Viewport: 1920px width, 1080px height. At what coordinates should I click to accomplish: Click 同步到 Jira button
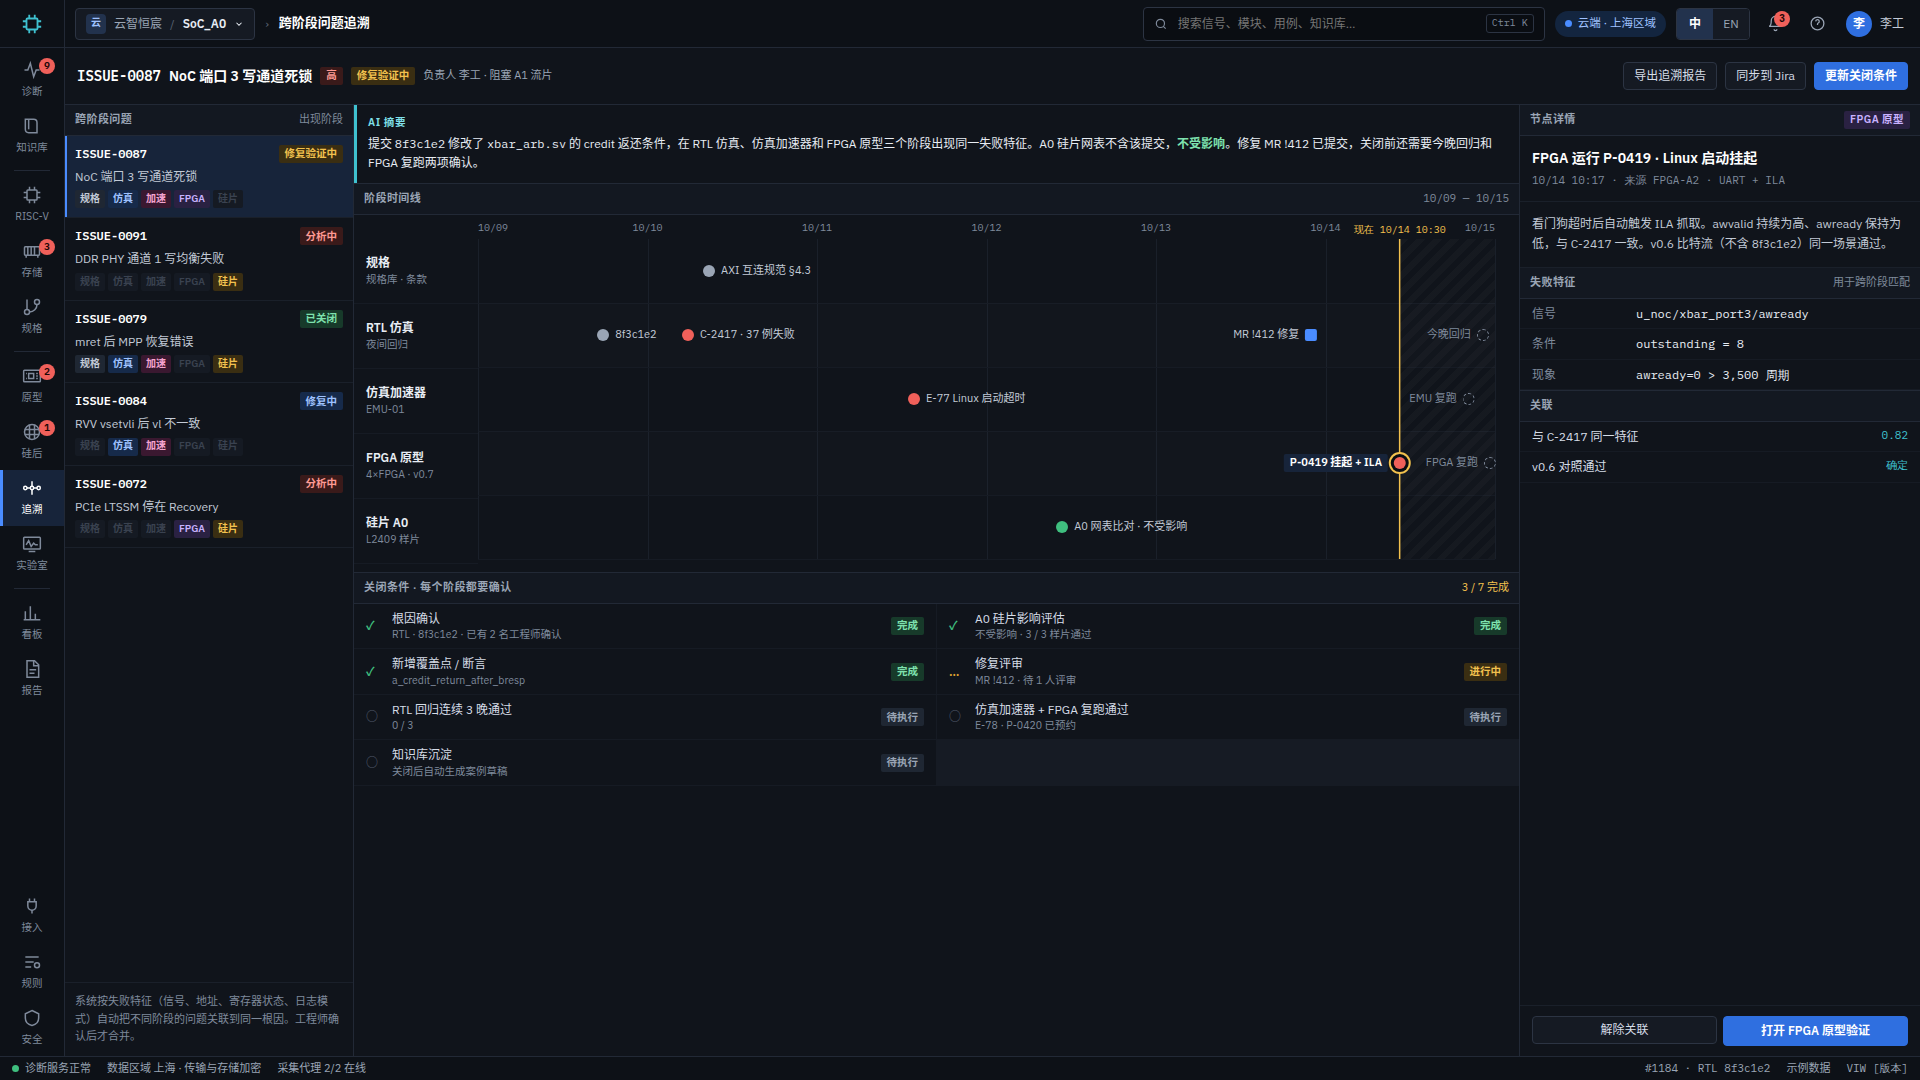click(1765, 75)
